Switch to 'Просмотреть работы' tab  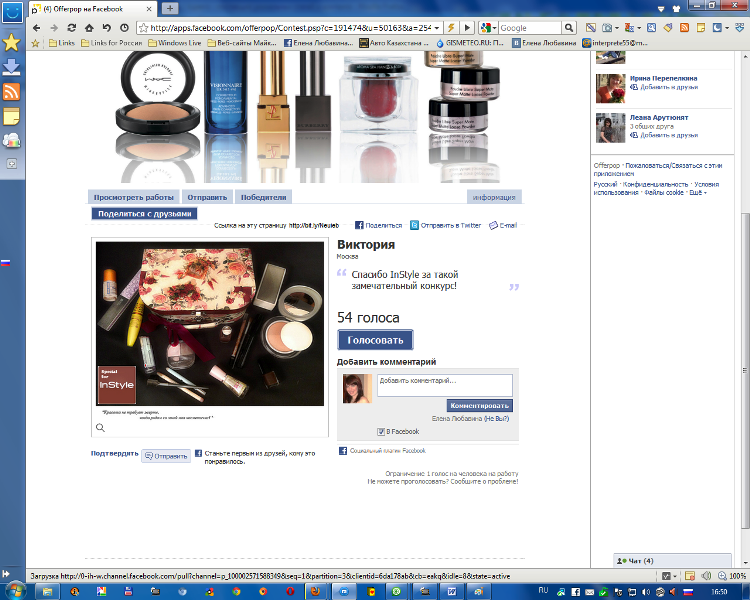133,197
